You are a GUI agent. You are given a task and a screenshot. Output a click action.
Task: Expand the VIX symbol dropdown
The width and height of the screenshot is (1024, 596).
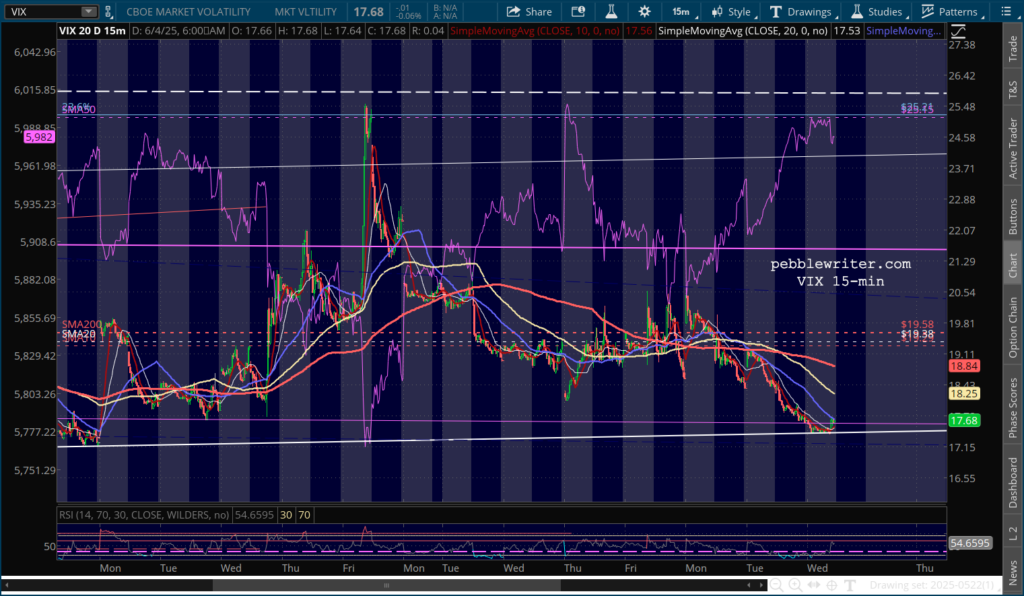pyautogui.click(x=88, y=12)
